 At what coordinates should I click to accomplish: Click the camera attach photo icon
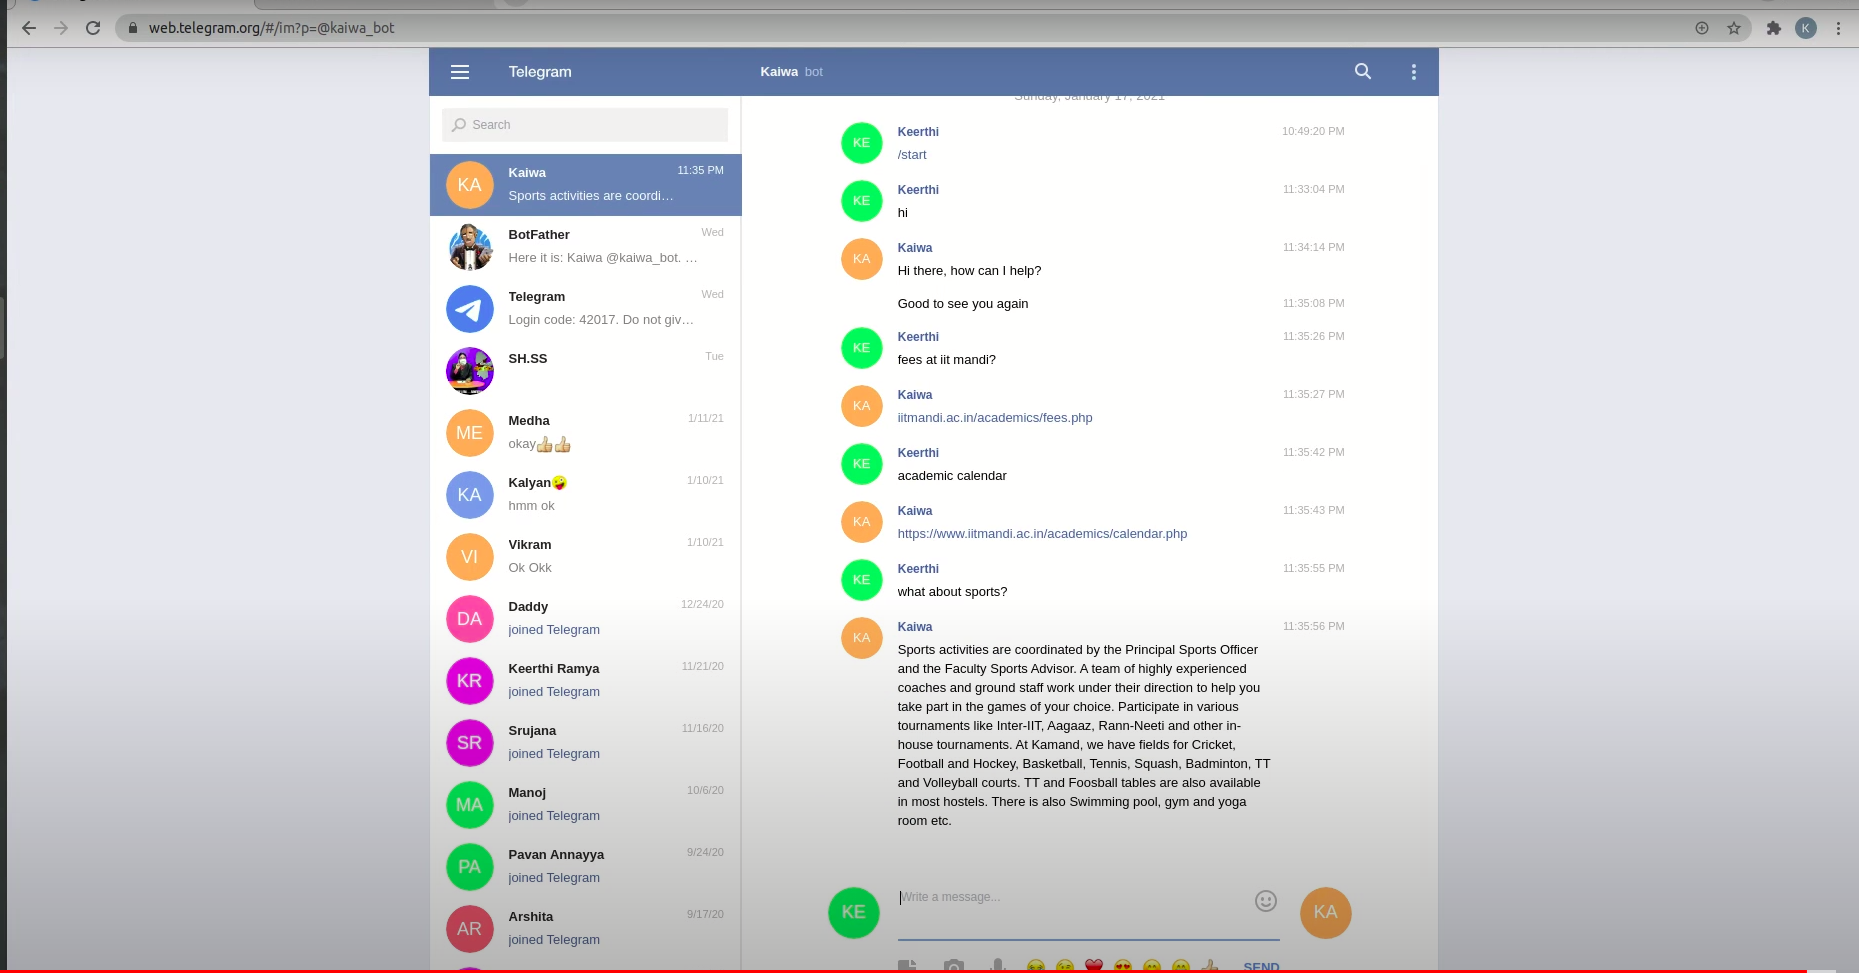pyautogui.click(x=954, y=966)
